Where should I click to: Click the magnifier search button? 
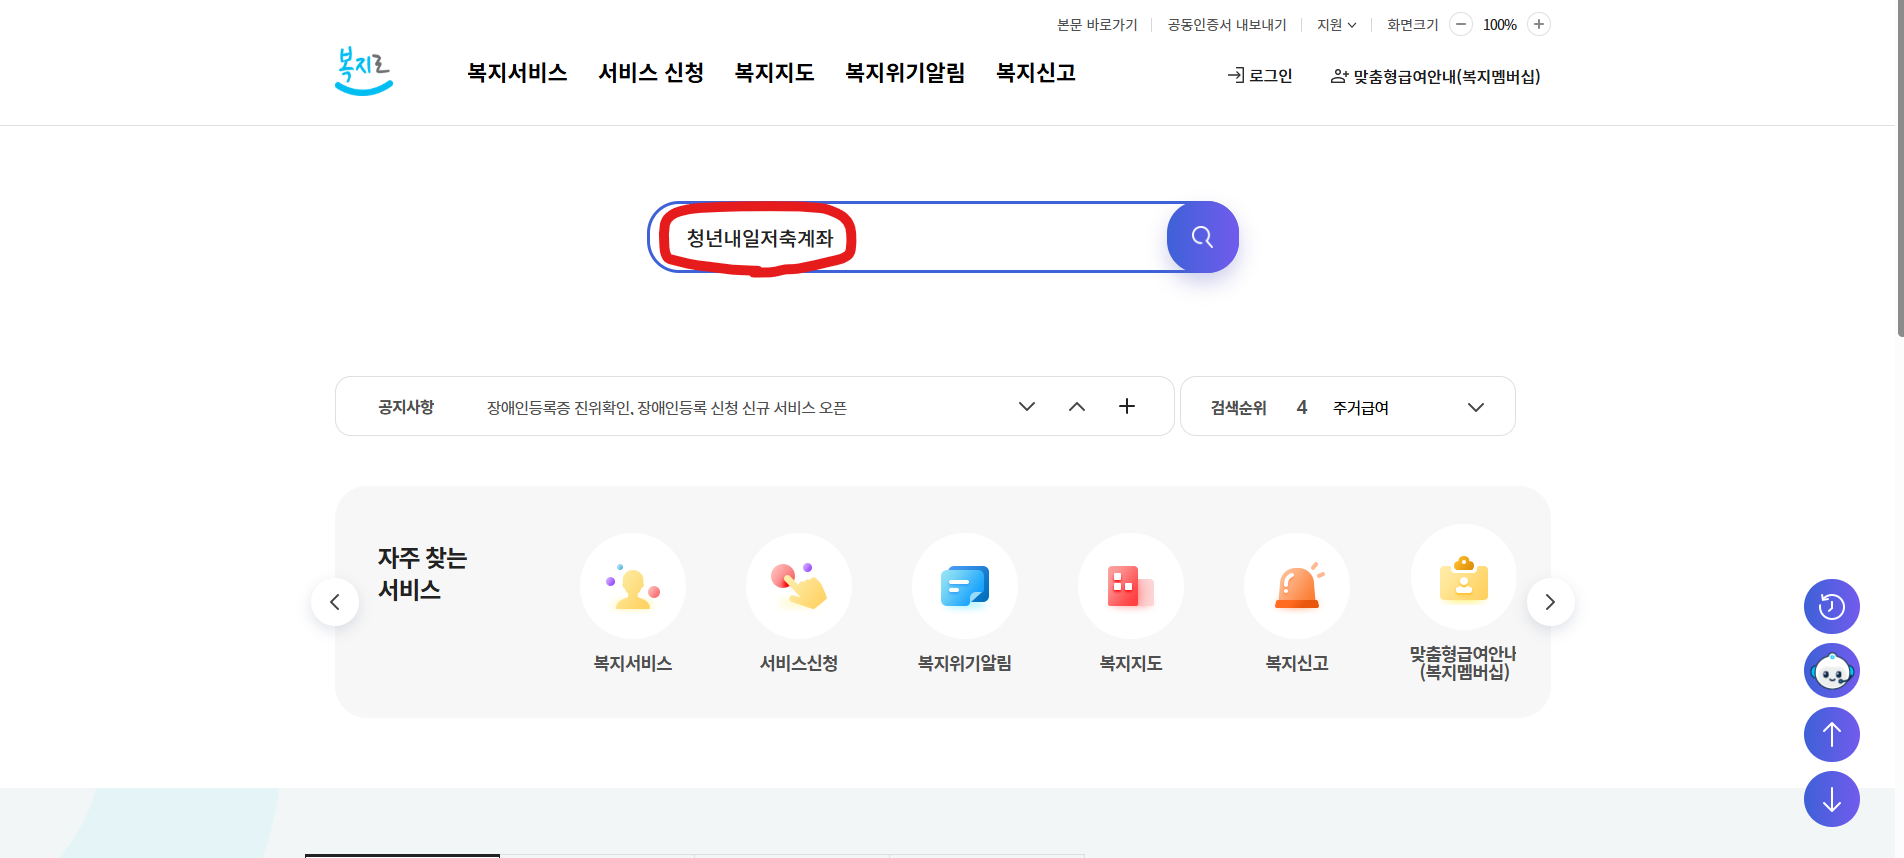coord(1202,237)
